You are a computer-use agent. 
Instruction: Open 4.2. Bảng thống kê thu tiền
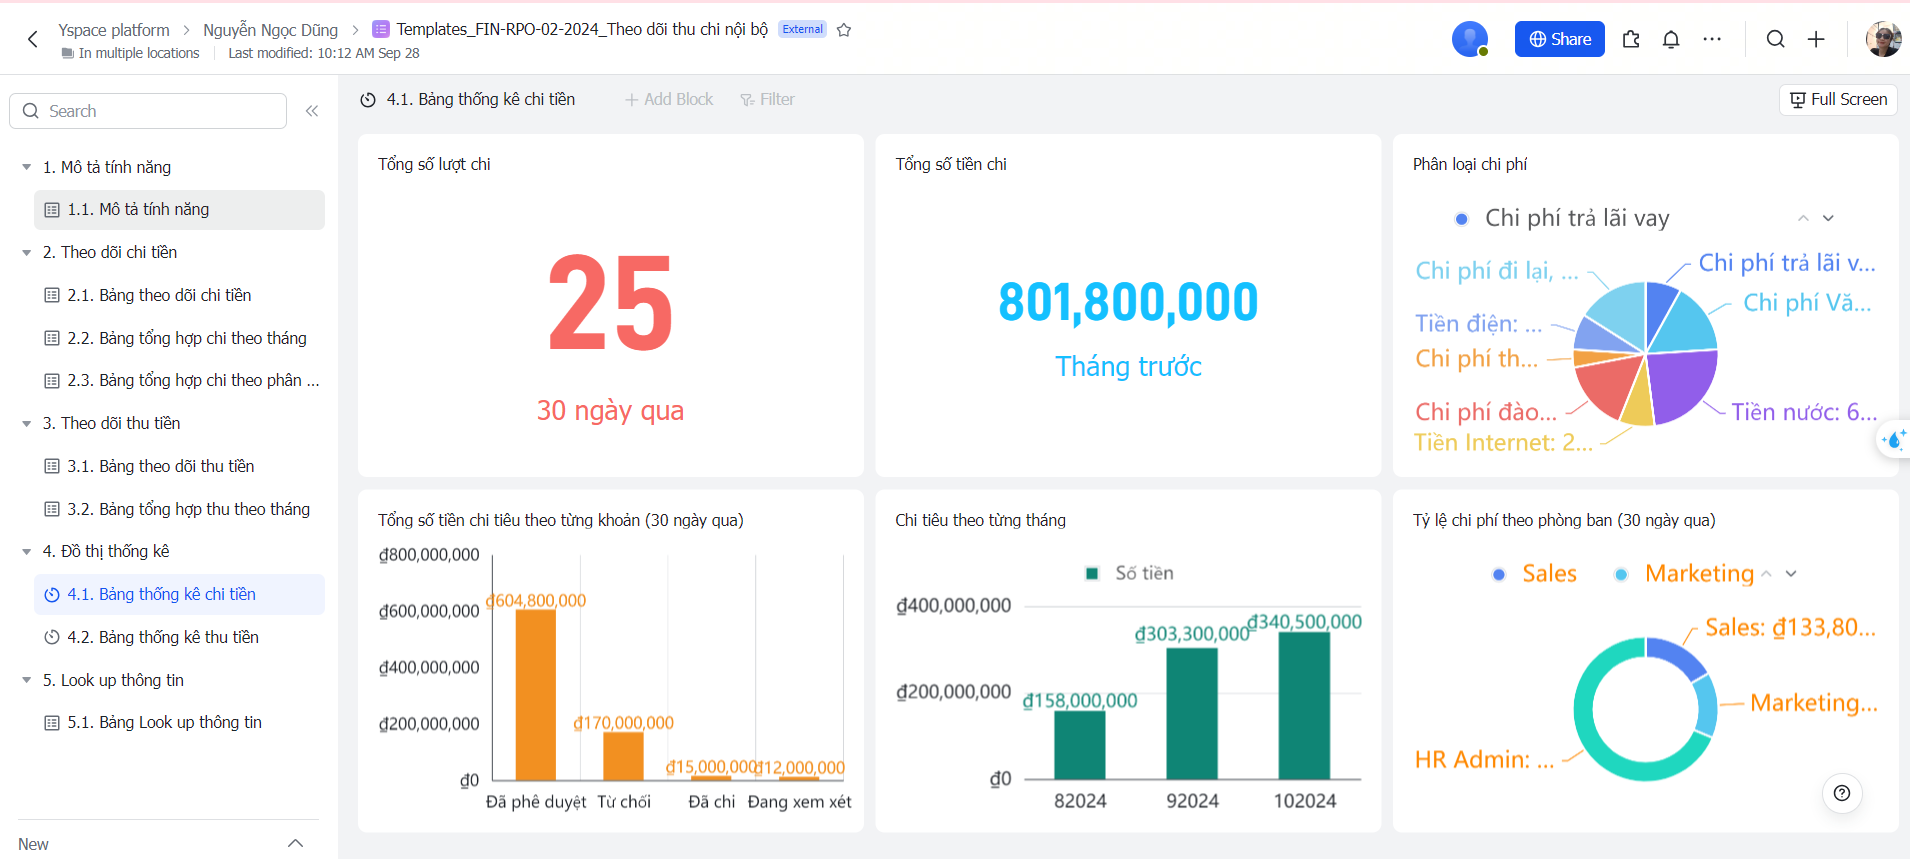point(179,637)
